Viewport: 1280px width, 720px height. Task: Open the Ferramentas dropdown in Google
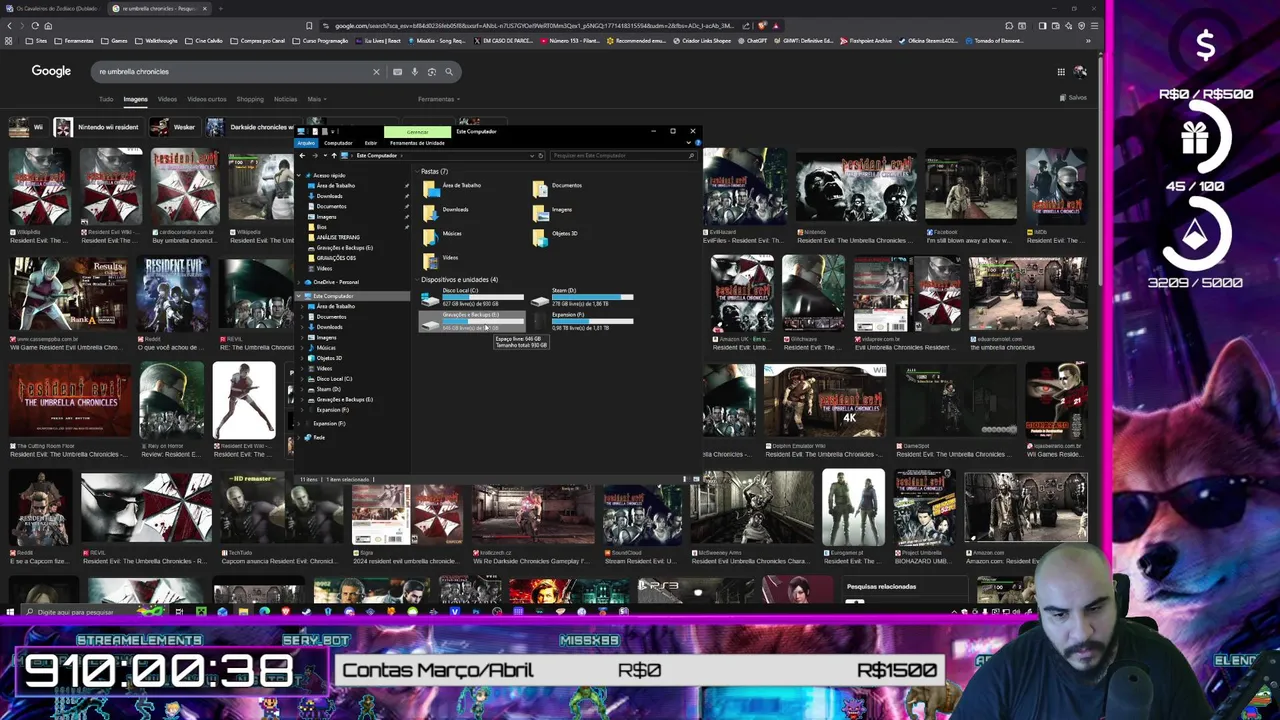click(438, 99)
